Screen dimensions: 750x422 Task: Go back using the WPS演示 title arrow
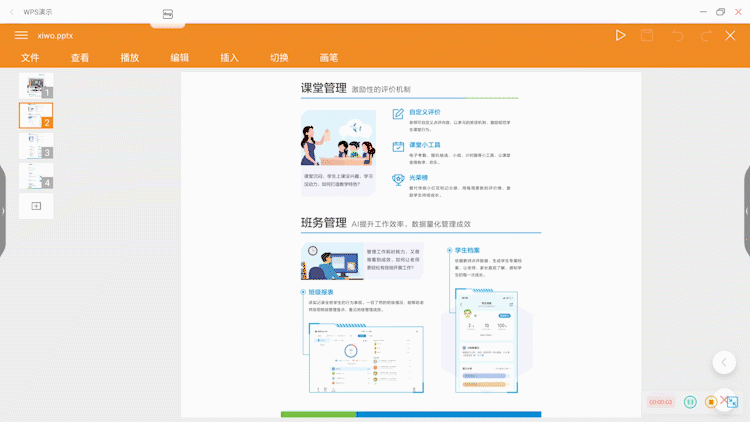pos(11,11)
